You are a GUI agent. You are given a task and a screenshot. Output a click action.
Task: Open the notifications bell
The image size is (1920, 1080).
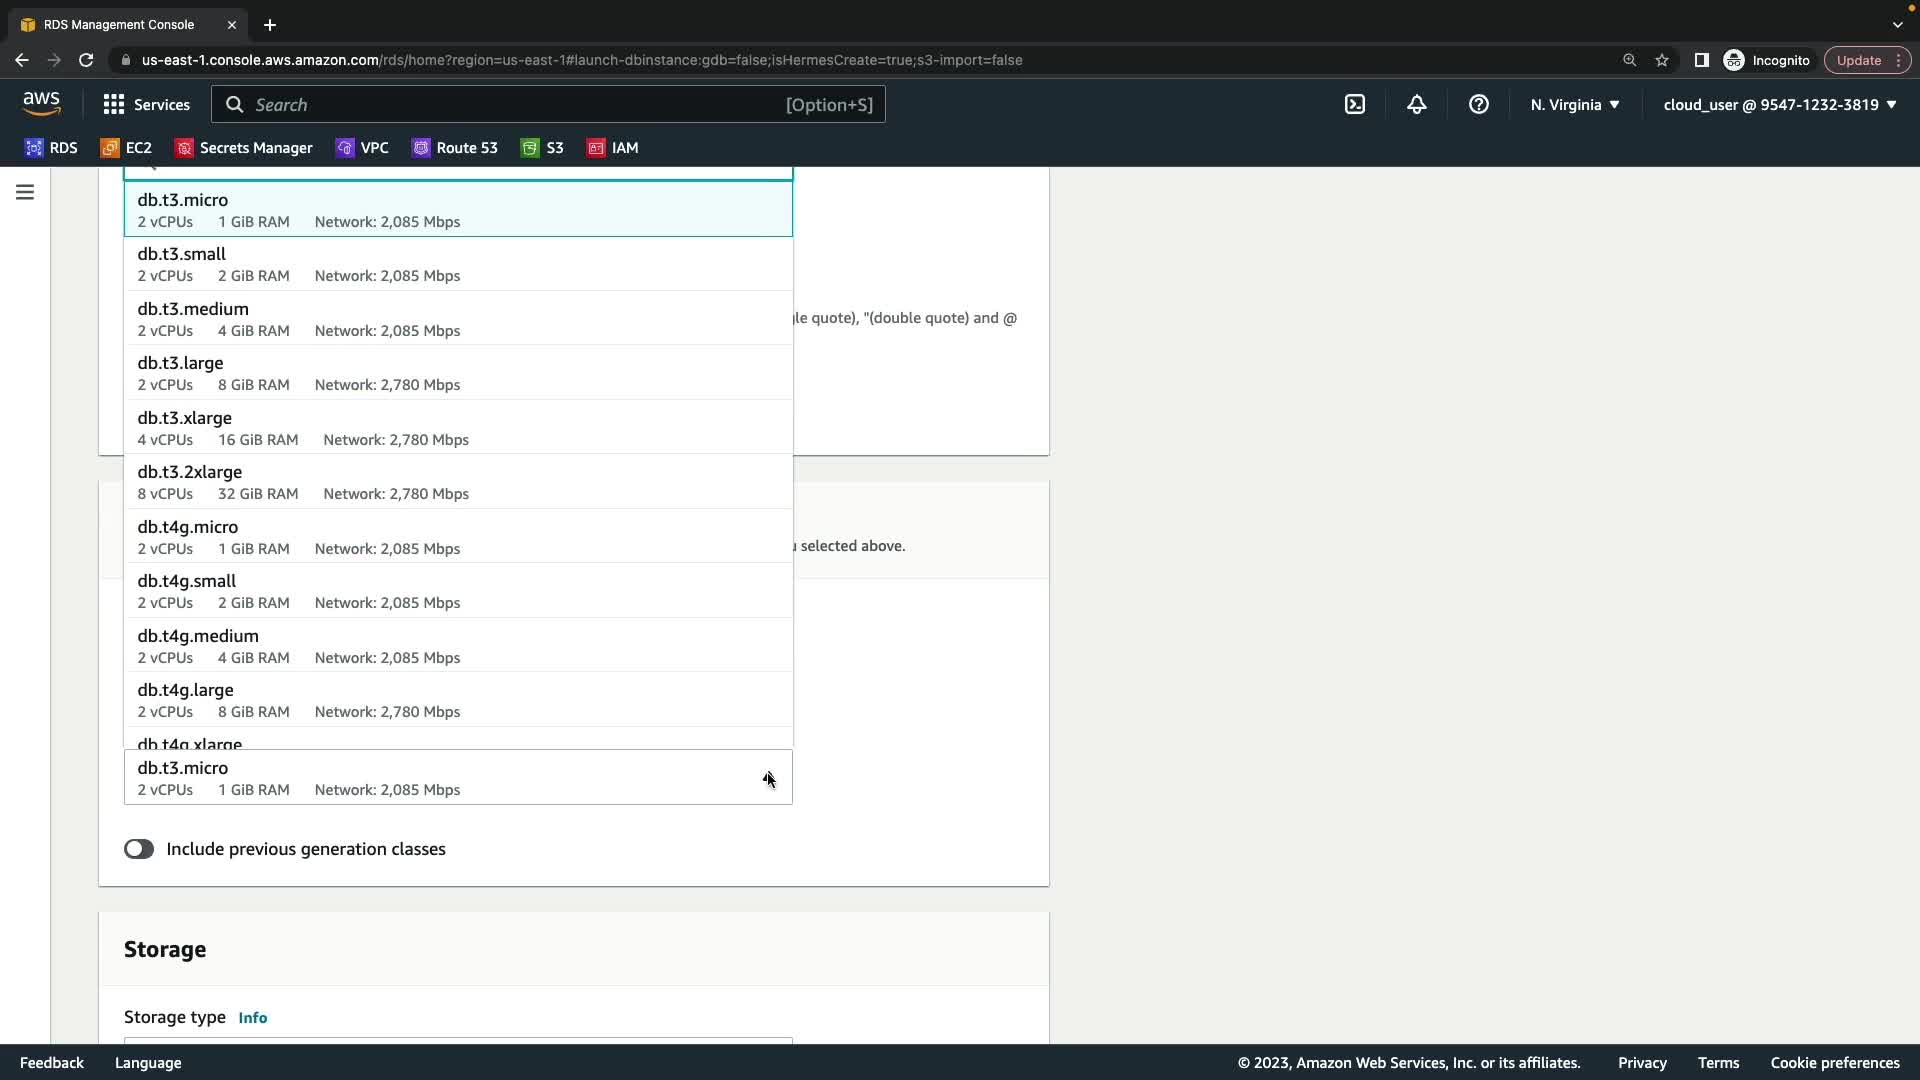tap(1416, 104)
